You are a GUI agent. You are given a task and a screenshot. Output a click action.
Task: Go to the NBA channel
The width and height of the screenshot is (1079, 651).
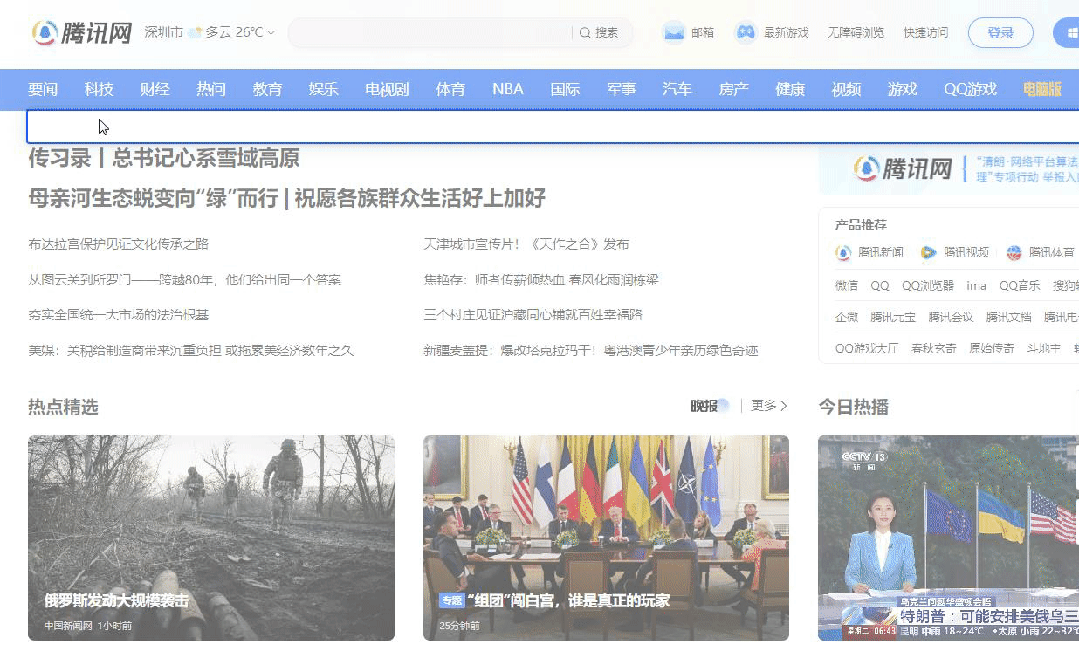508,89
